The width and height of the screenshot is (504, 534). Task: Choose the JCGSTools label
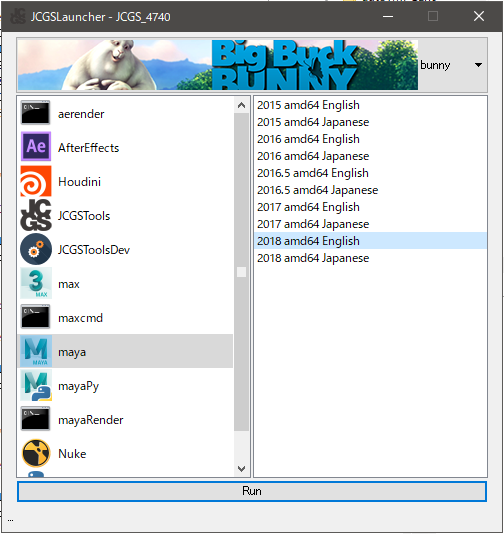[x=84, y=216]
